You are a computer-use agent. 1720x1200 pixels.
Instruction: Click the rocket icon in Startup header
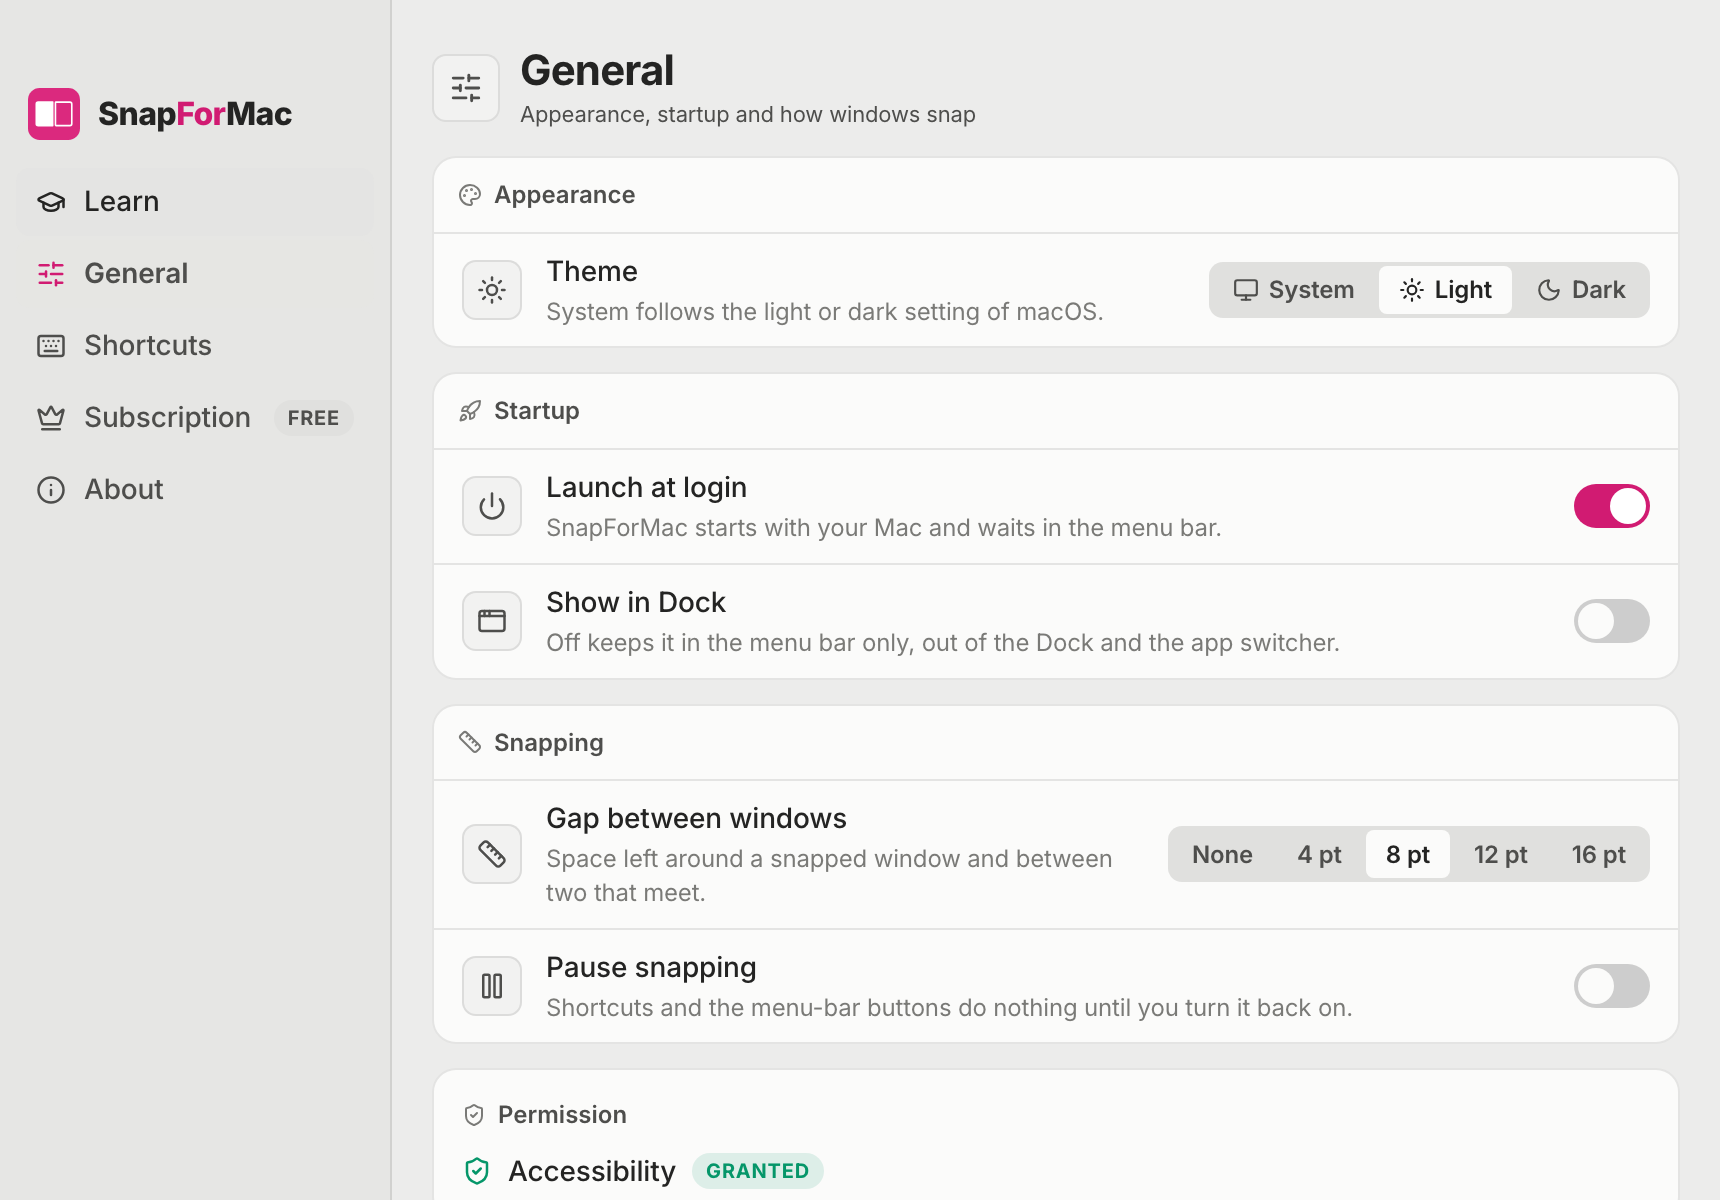(470, 411)
